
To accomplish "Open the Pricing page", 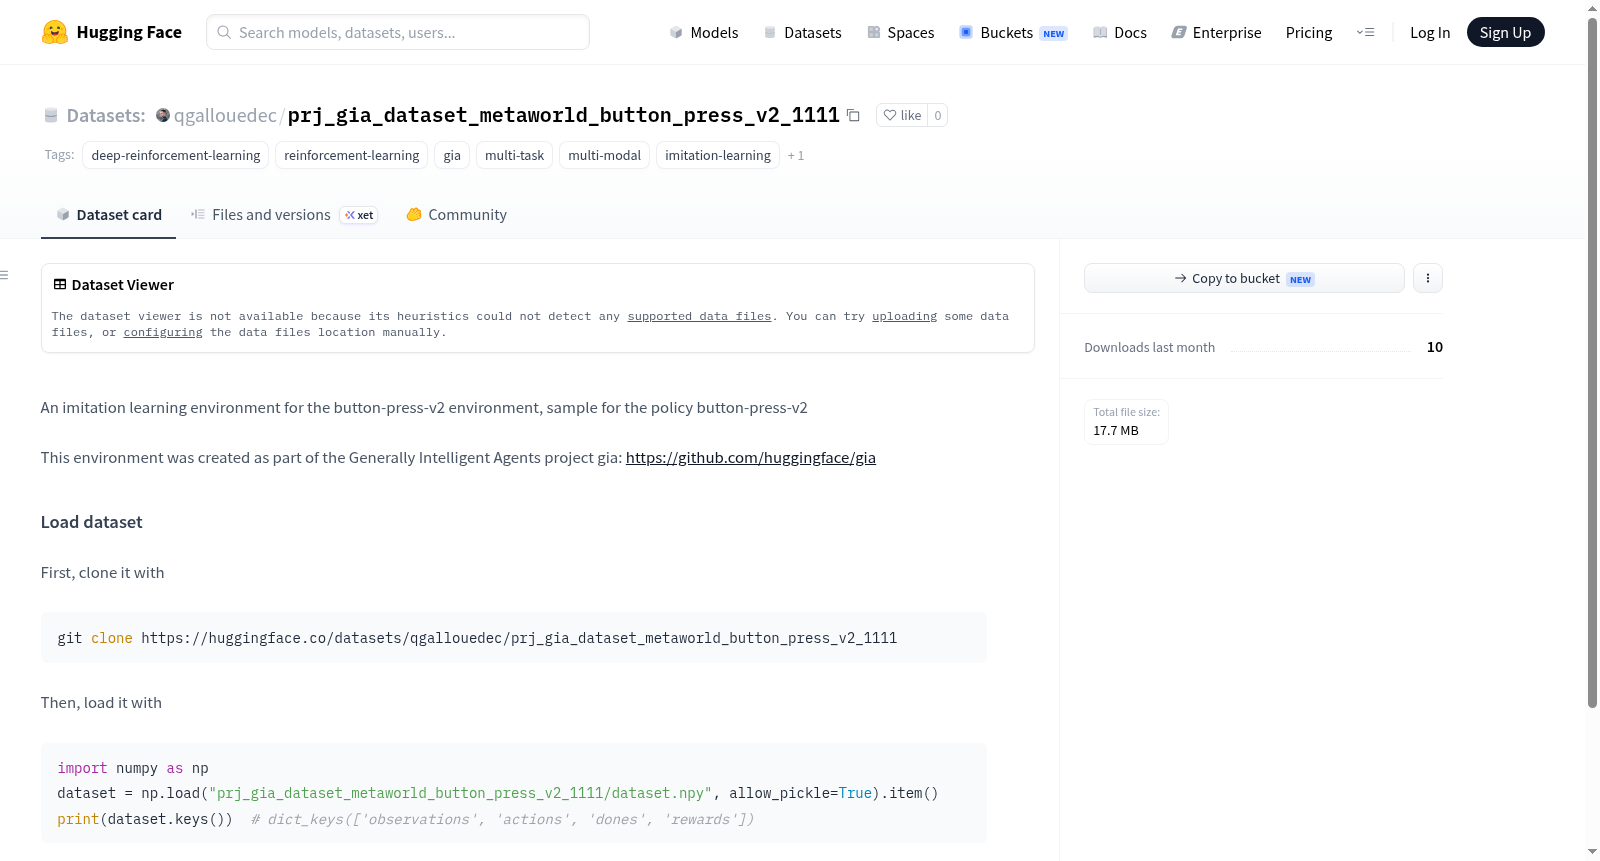I will pyautogui.click(x=1309, y=32).
